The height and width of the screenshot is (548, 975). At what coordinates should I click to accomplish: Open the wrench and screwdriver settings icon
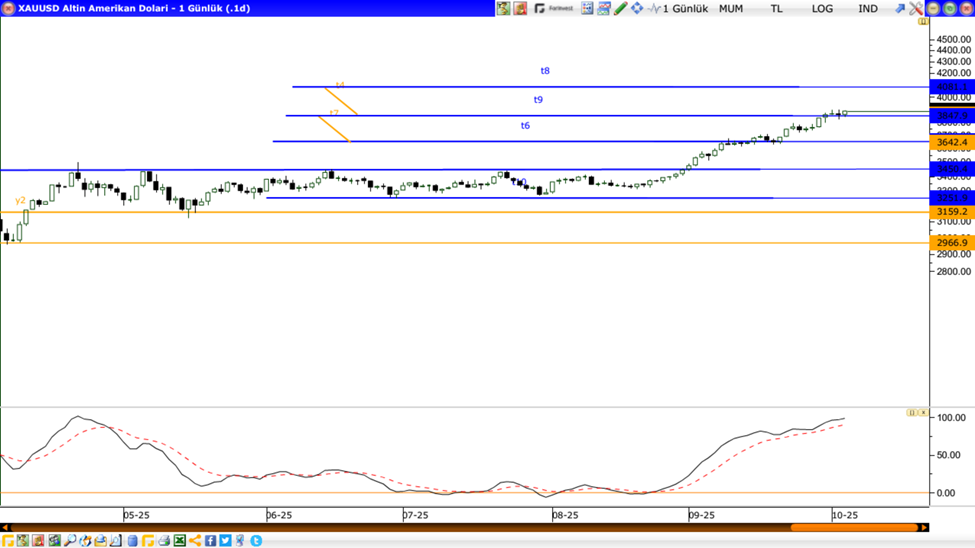click(916, 8)
